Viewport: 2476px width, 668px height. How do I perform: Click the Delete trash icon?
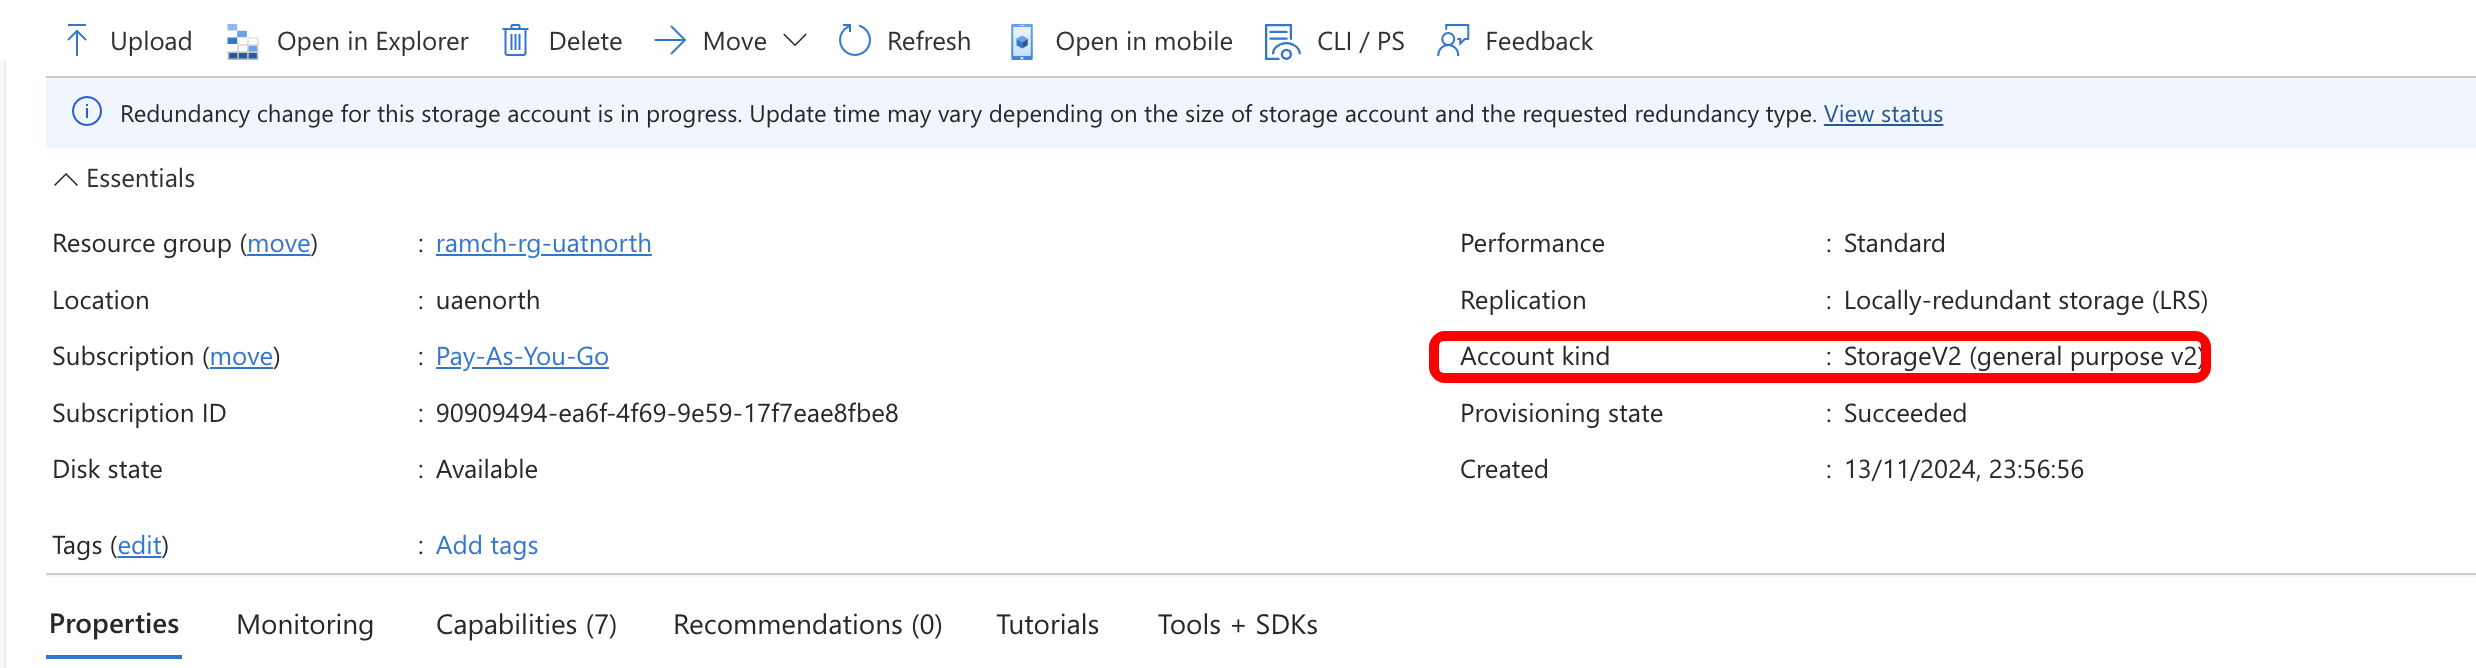(x=515, y=41)
